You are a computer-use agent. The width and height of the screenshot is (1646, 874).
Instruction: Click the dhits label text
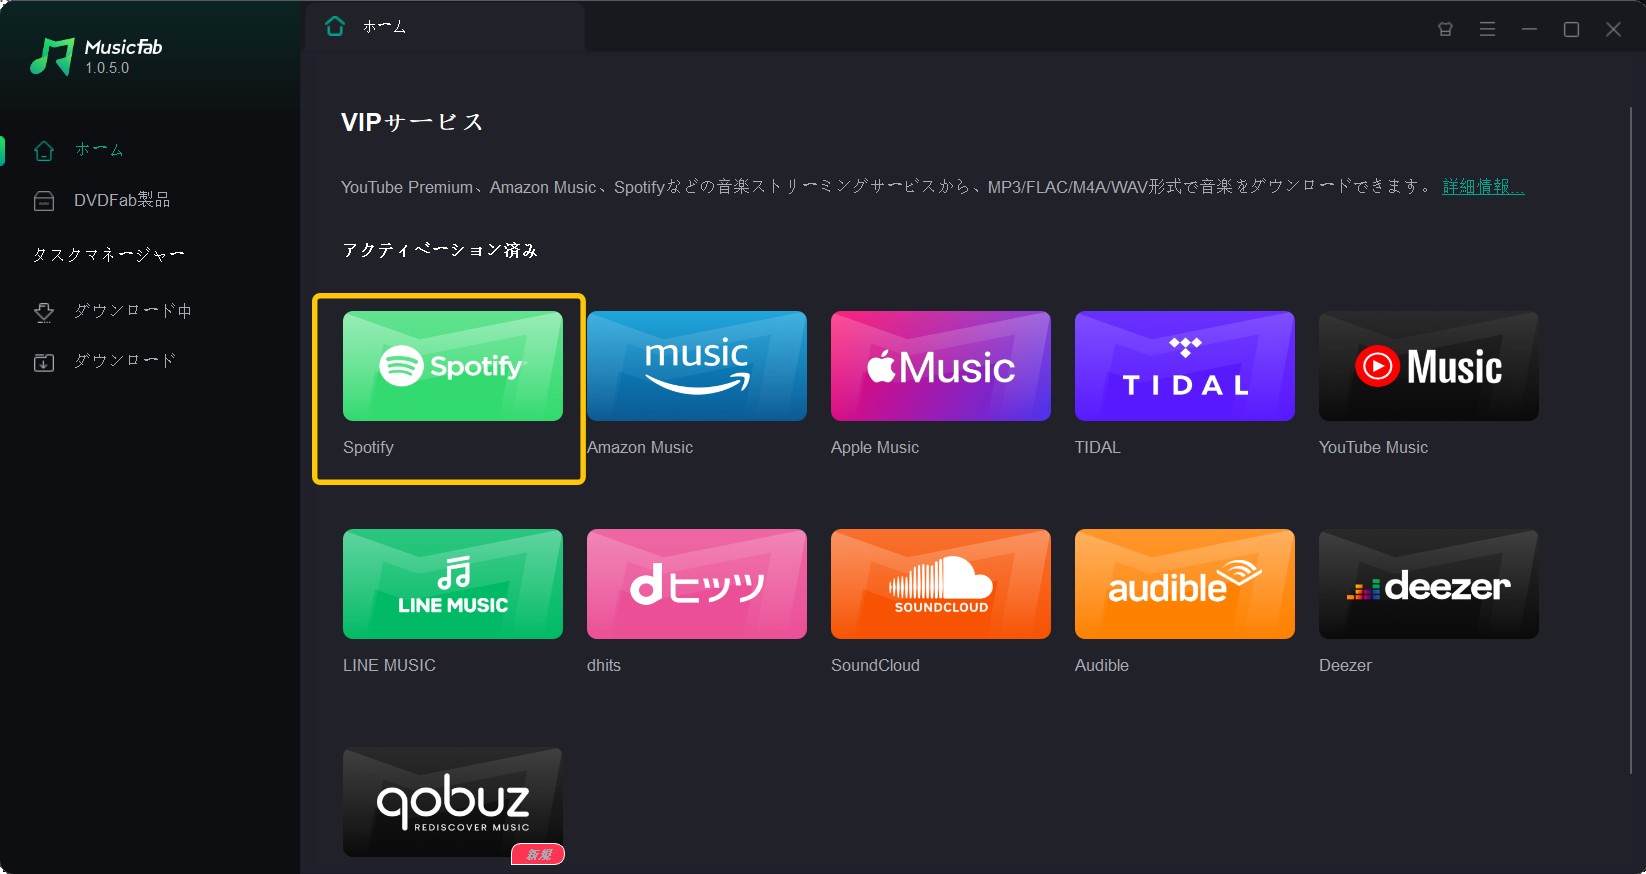(x=604, y=665)
